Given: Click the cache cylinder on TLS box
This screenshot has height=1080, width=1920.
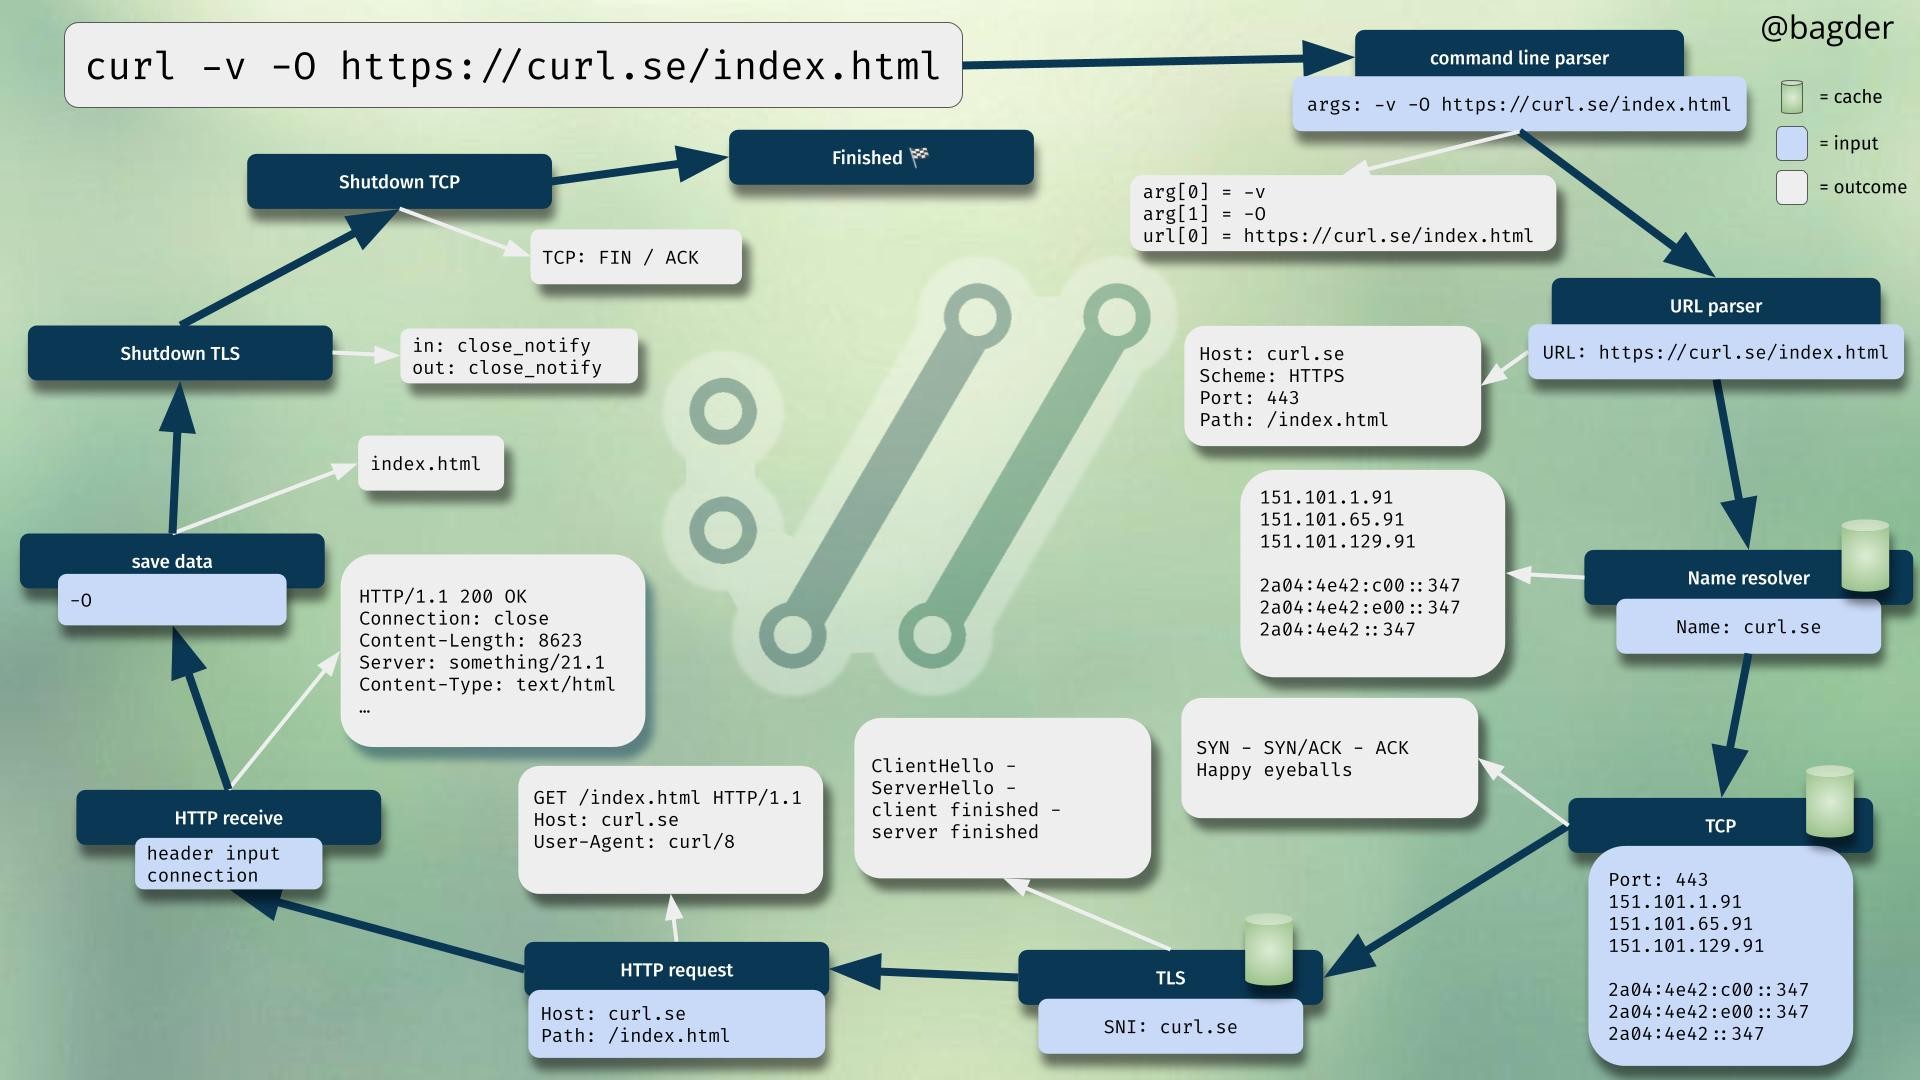Looking at the screenshot, I should click(x=1268, y=949).
